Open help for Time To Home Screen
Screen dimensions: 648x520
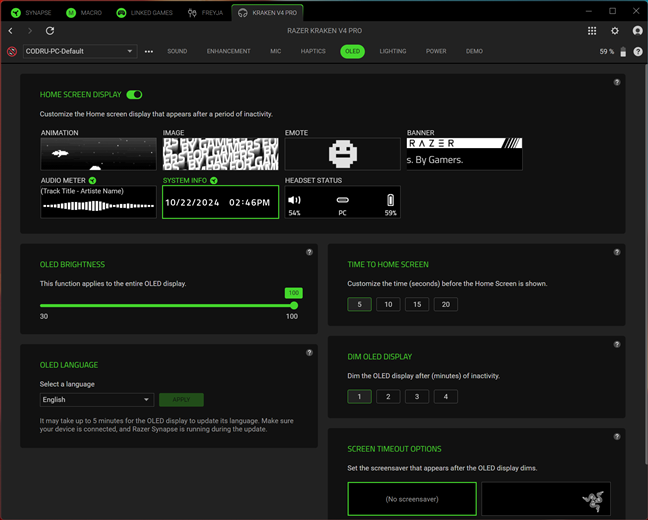coord(617,252)
